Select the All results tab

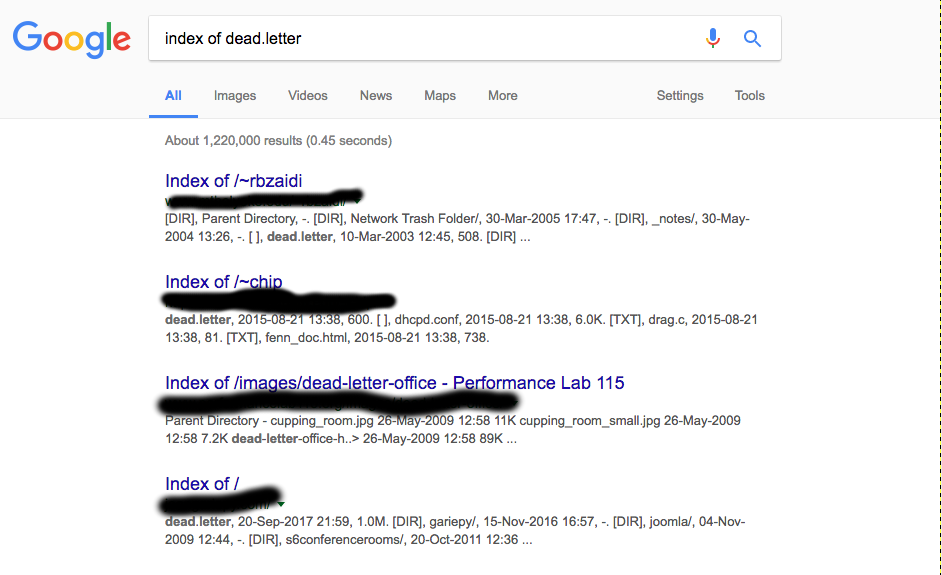coord(173,96)
